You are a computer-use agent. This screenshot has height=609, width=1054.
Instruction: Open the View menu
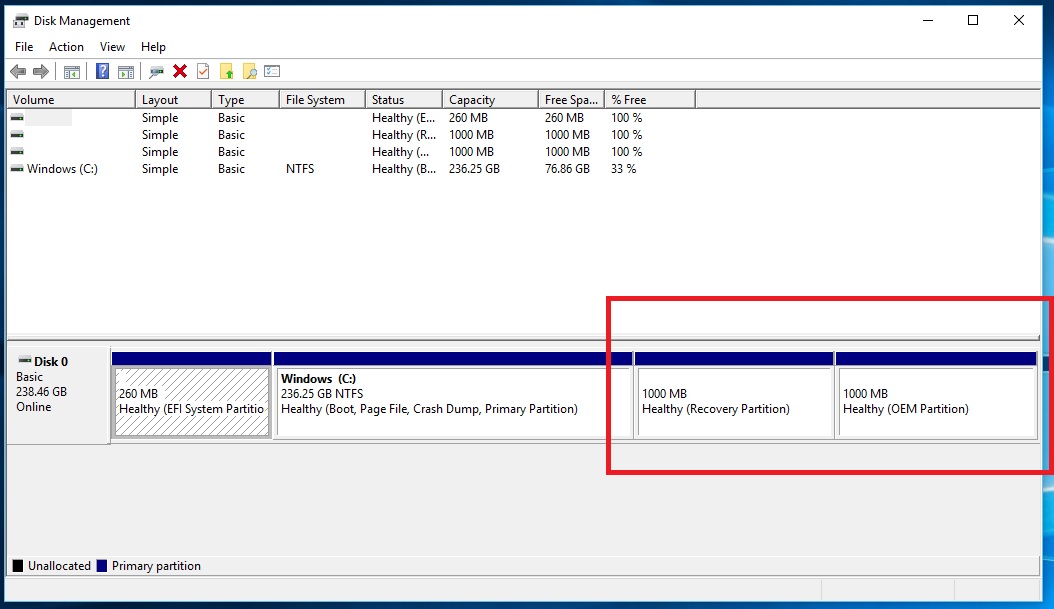tap(112, 47)
